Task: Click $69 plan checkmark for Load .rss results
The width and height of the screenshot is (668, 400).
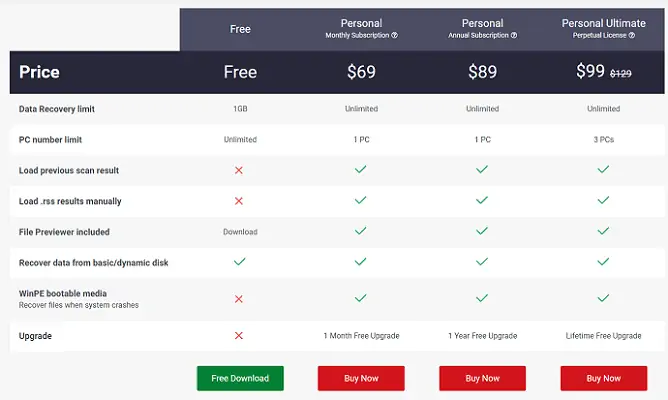Action: coord(360,200)
